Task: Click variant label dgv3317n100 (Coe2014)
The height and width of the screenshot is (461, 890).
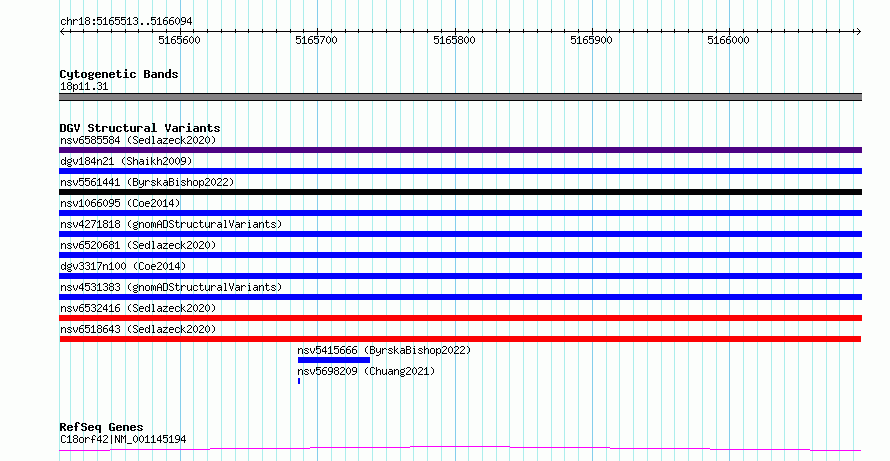Action: [x=123, y=266]
